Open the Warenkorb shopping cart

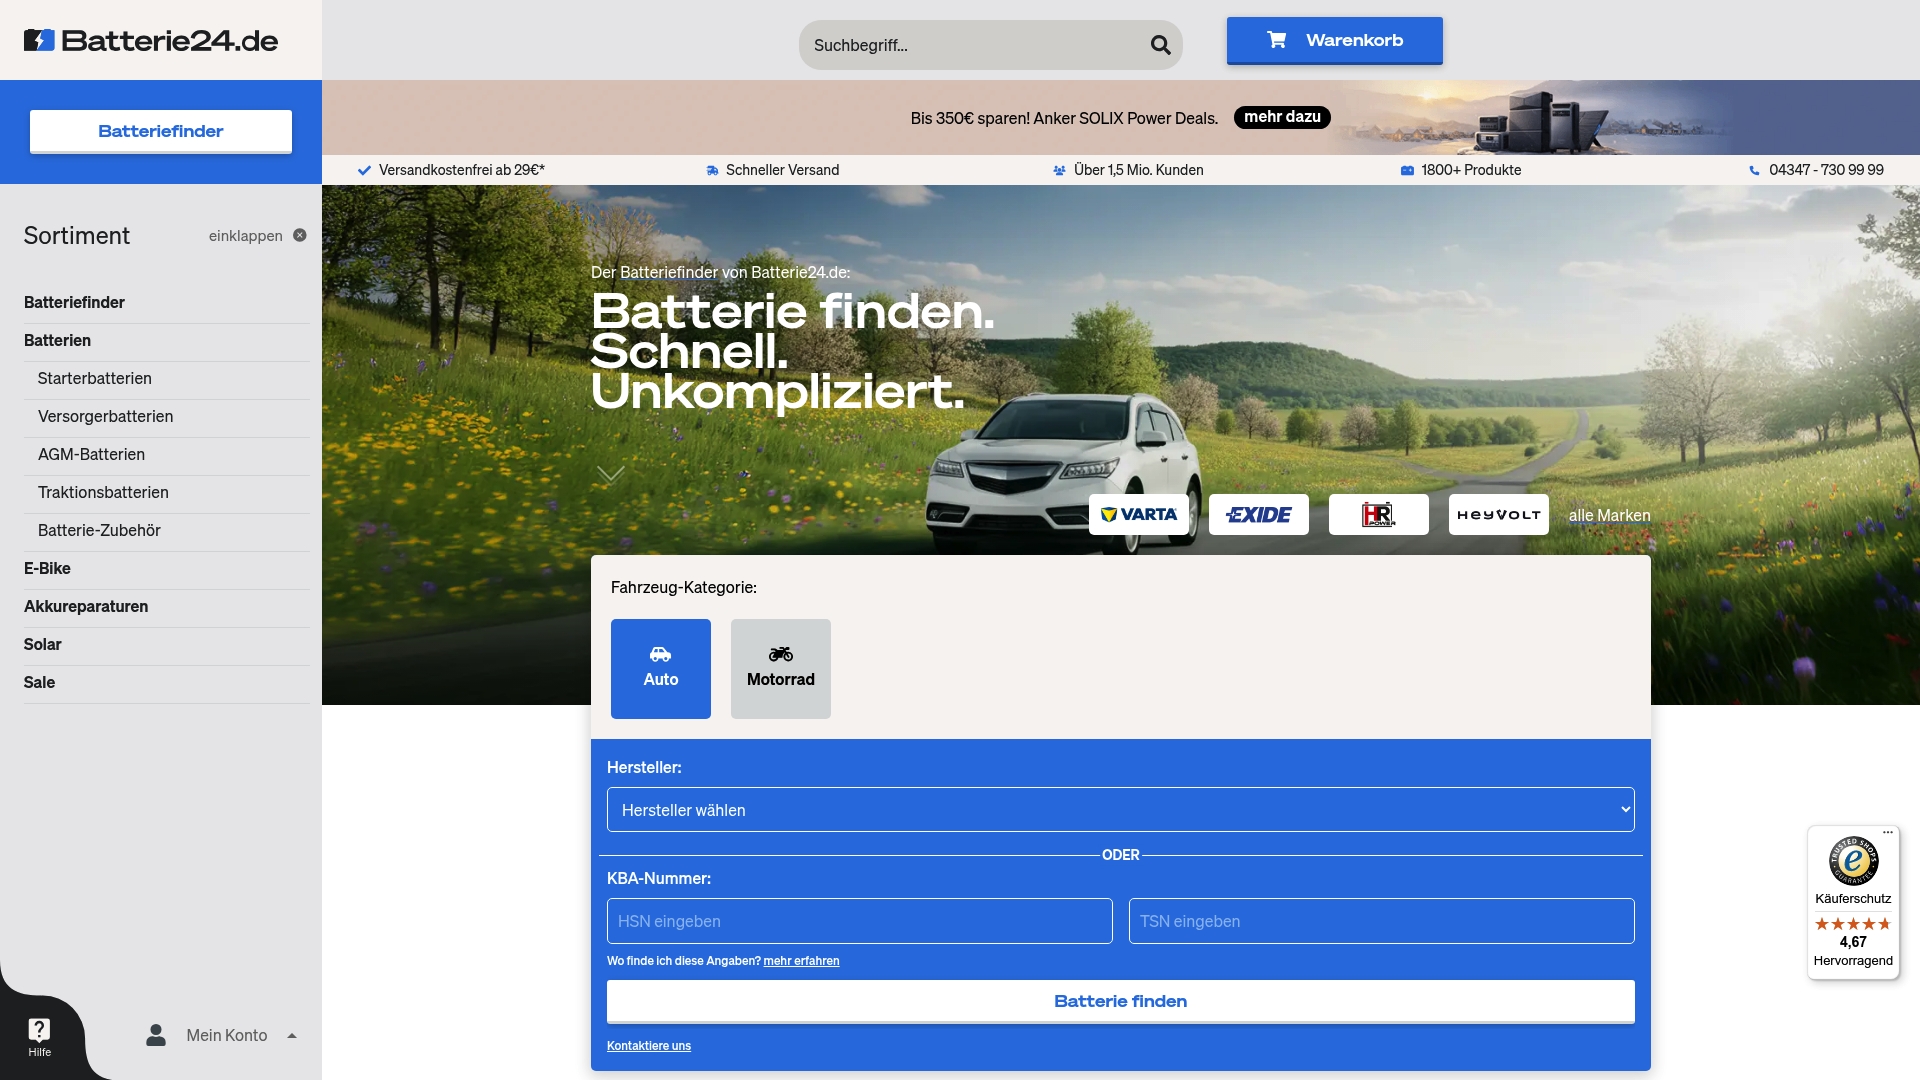tap(1334, 40)
